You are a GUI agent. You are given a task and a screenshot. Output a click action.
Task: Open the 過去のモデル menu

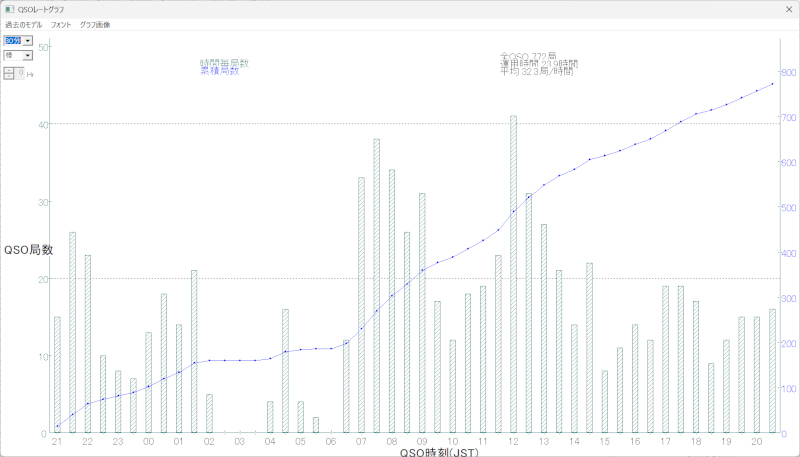coord(24,24)
